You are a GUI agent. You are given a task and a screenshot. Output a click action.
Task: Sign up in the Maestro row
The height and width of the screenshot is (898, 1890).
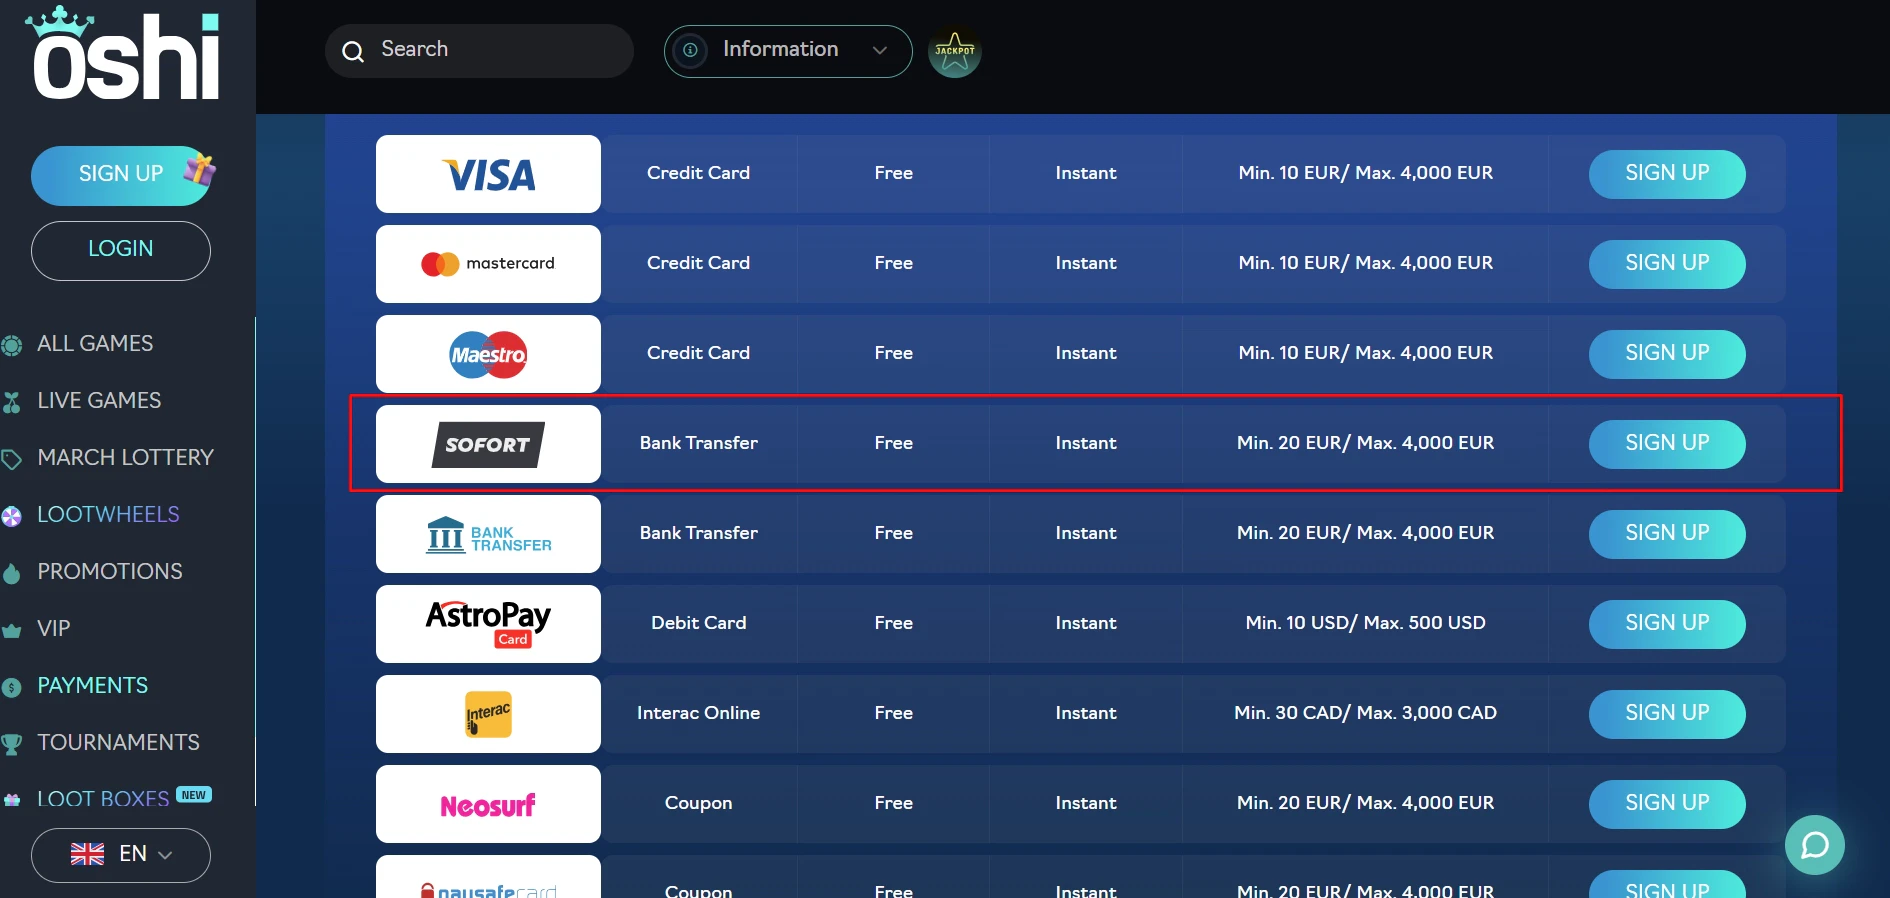tap(1667, 354)
